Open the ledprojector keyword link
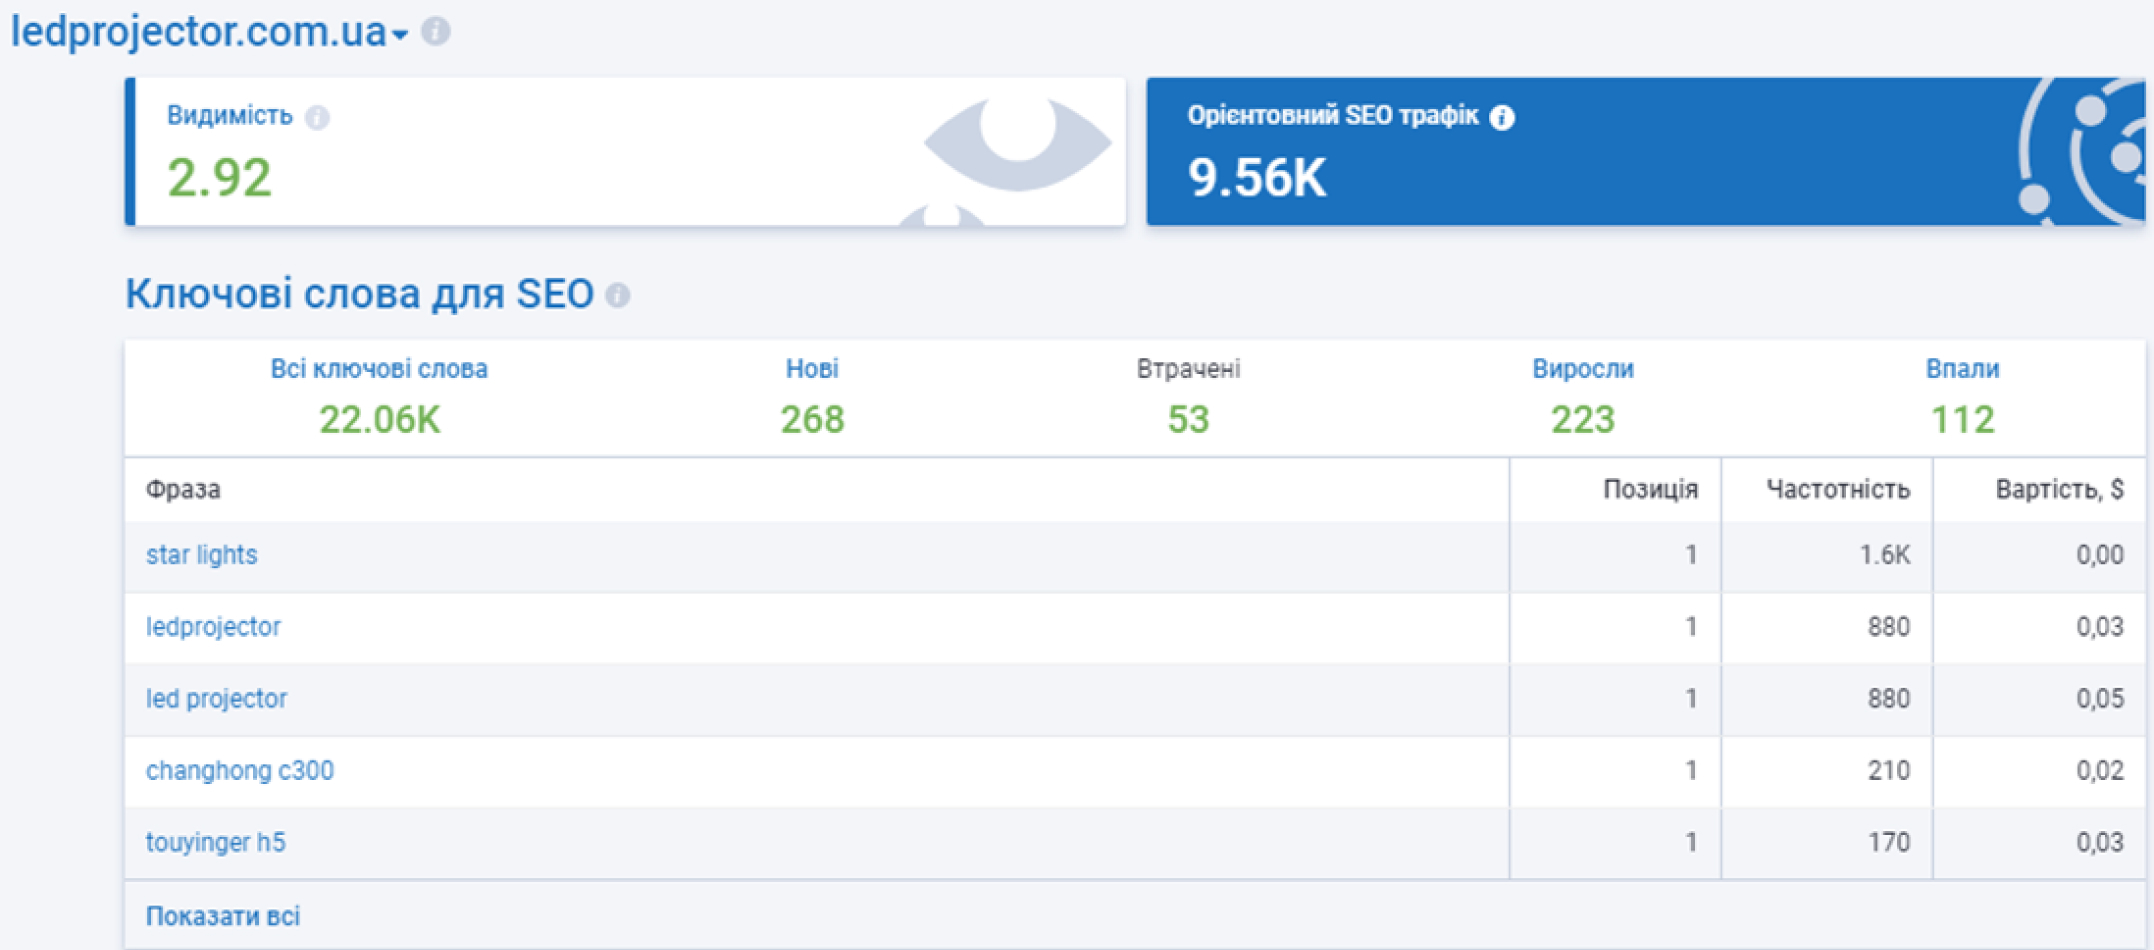 (x=213, y=627)
